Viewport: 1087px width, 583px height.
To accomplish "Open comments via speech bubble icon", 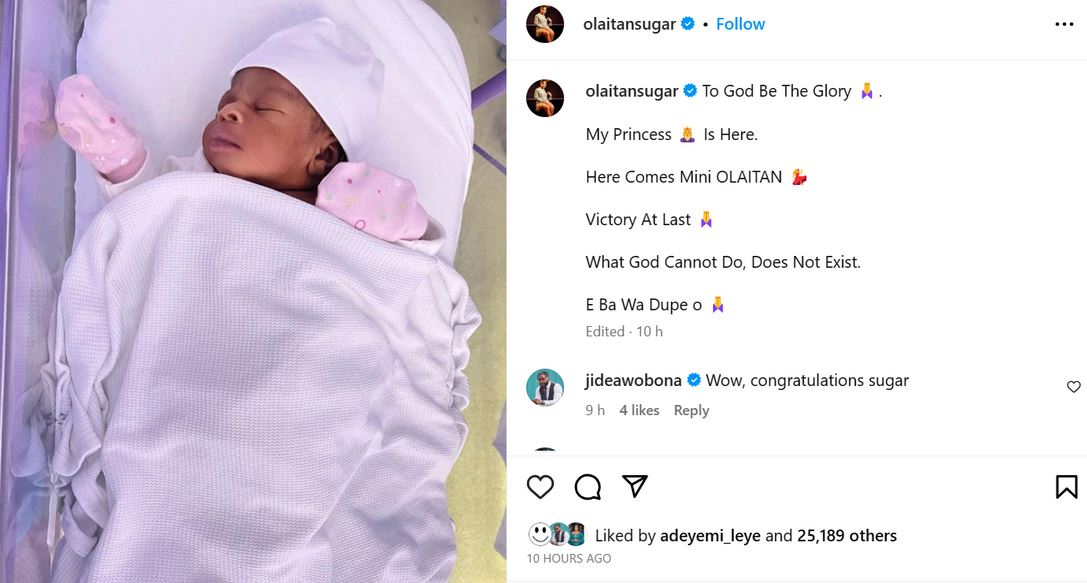I will (x=588, y=487).
